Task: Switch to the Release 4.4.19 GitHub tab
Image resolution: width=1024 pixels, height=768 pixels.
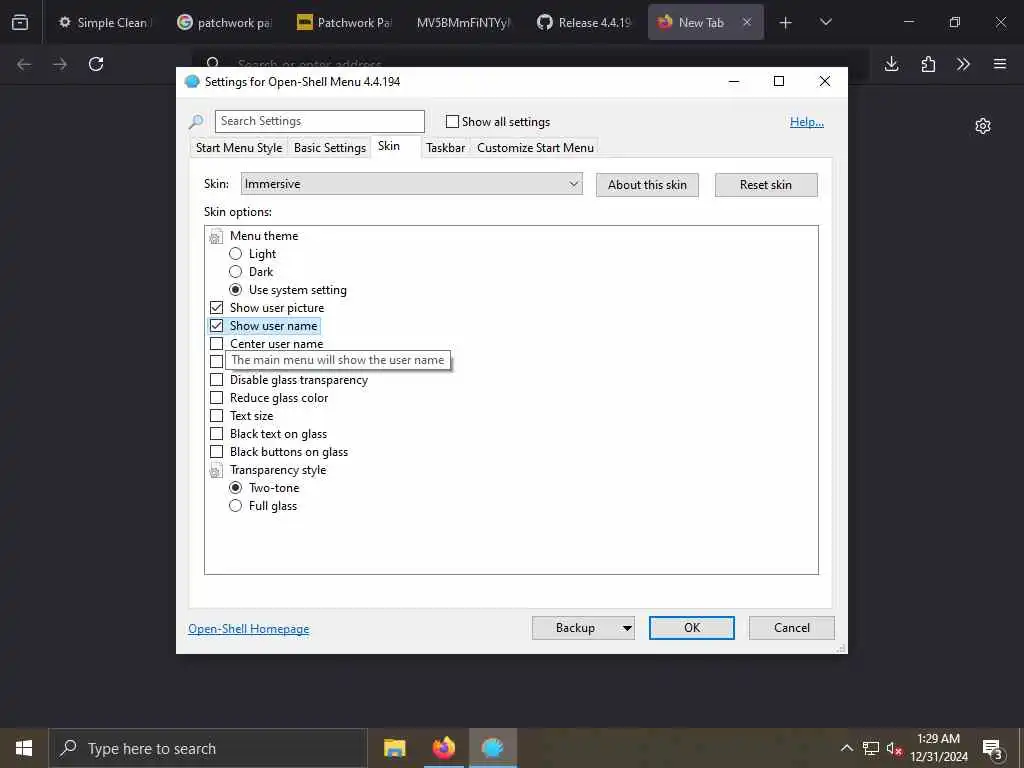Action: [x=584, y=22]
